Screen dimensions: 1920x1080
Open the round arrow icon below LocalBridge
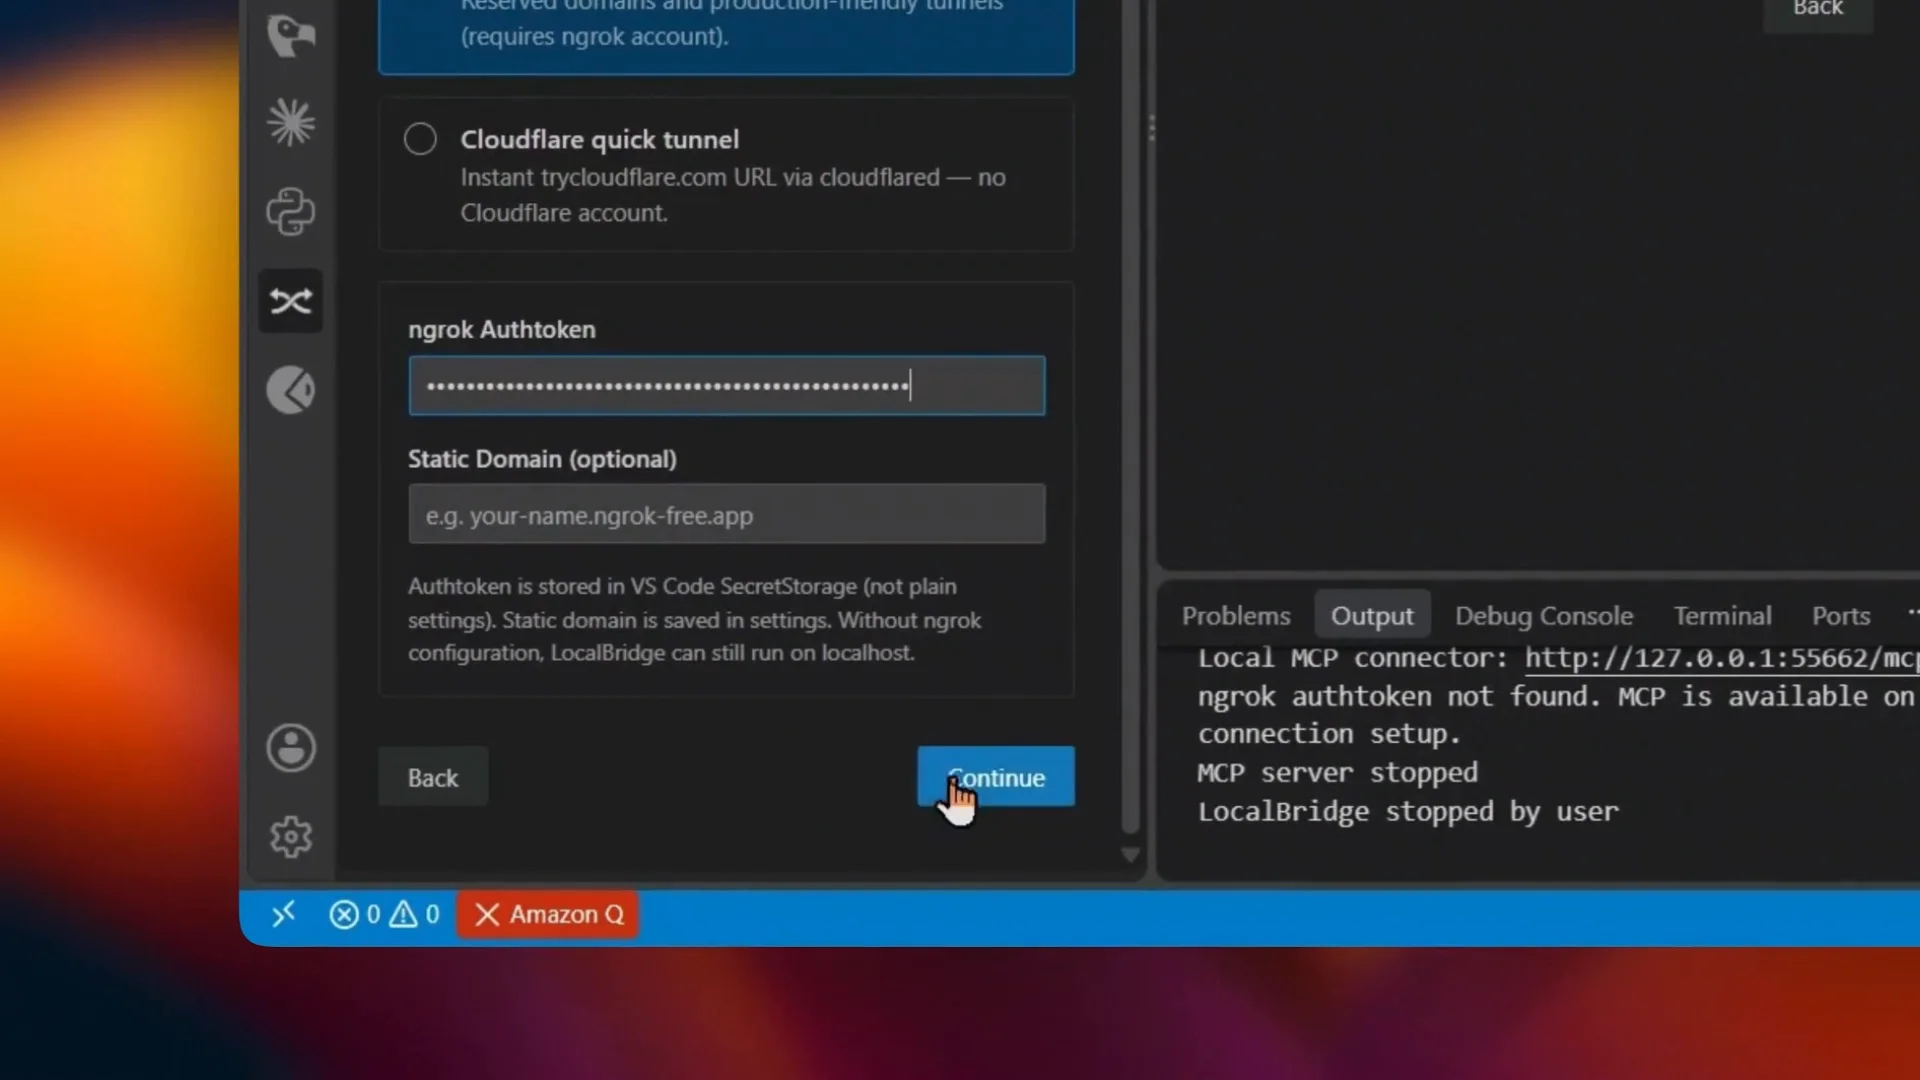tap(291, 390)
